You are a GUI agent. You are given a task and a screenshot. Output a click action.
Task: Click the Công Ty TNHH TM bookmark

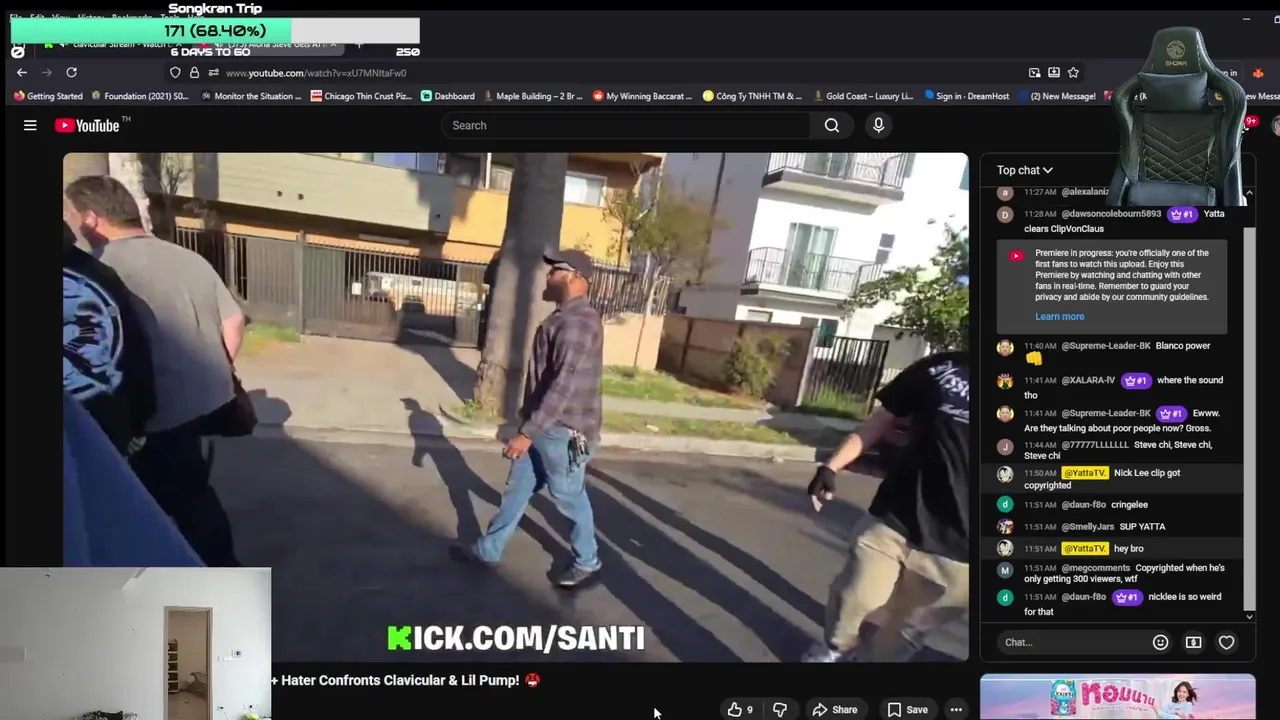751,96
